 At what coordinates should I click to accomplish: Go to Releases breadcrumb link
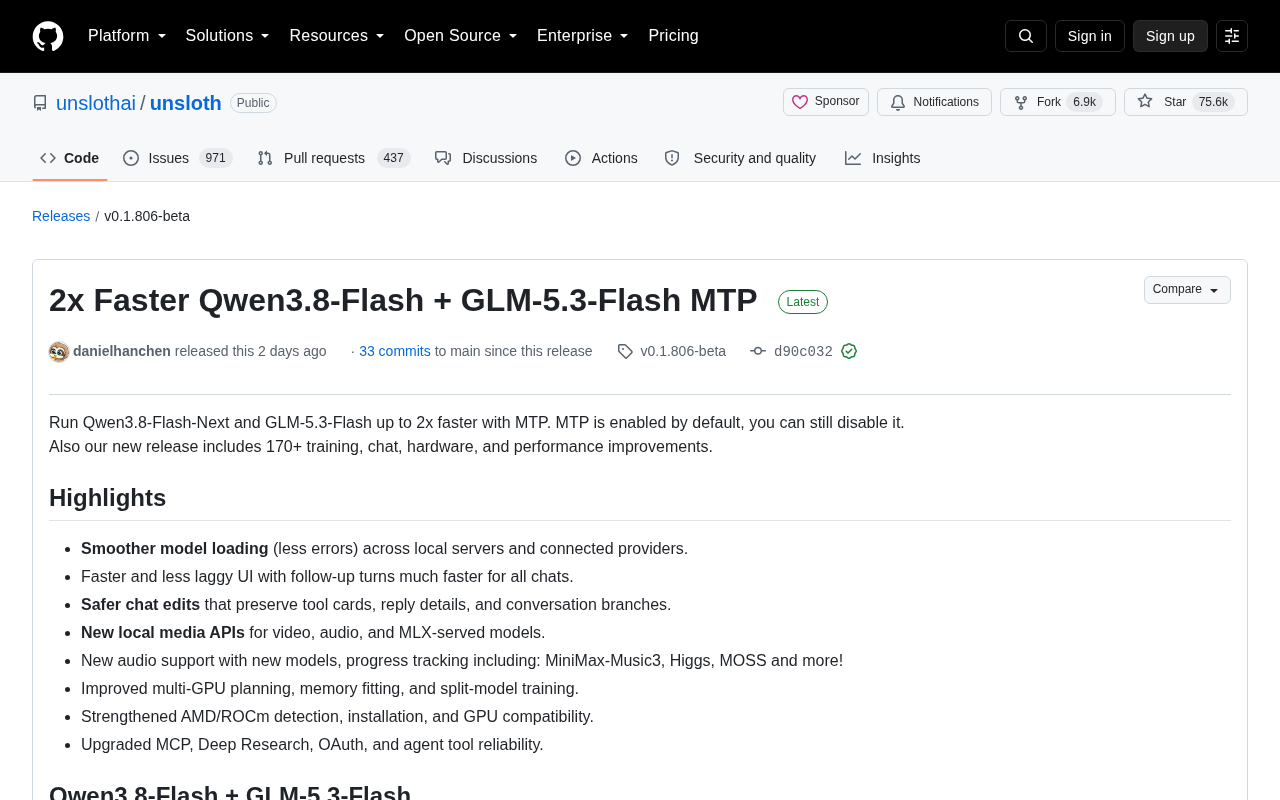click(x=61, y=216)
